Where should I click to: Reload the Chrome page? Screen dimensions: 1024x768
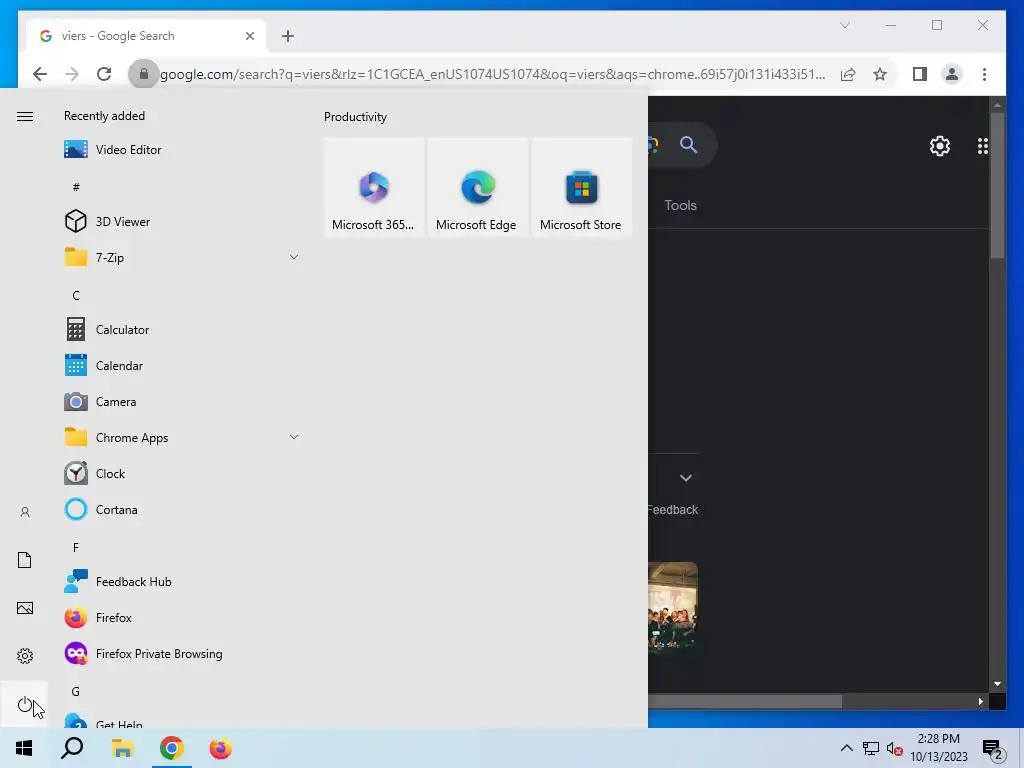click(x=104, y=74)
